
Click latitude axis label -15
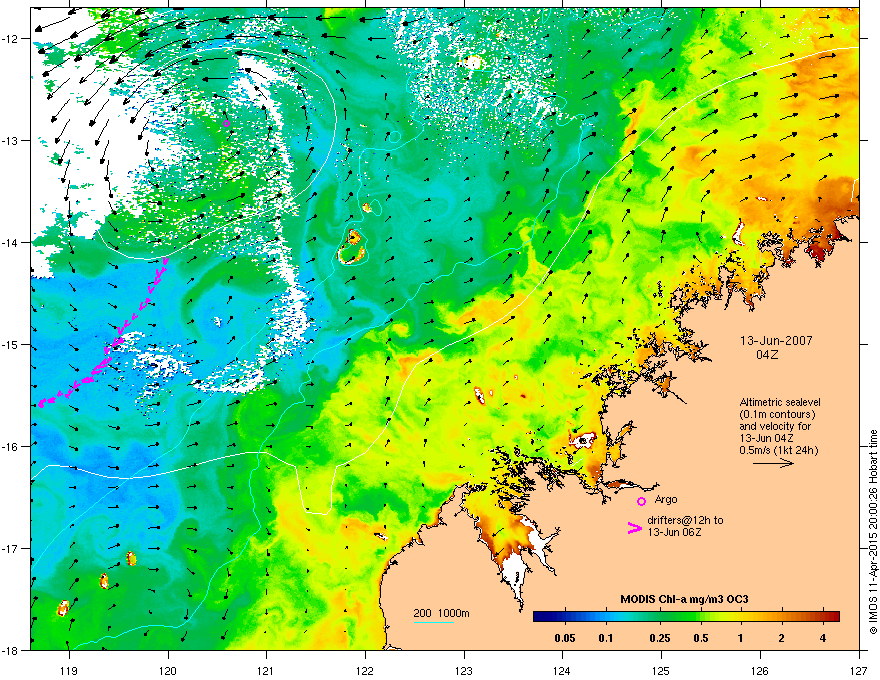9,344
